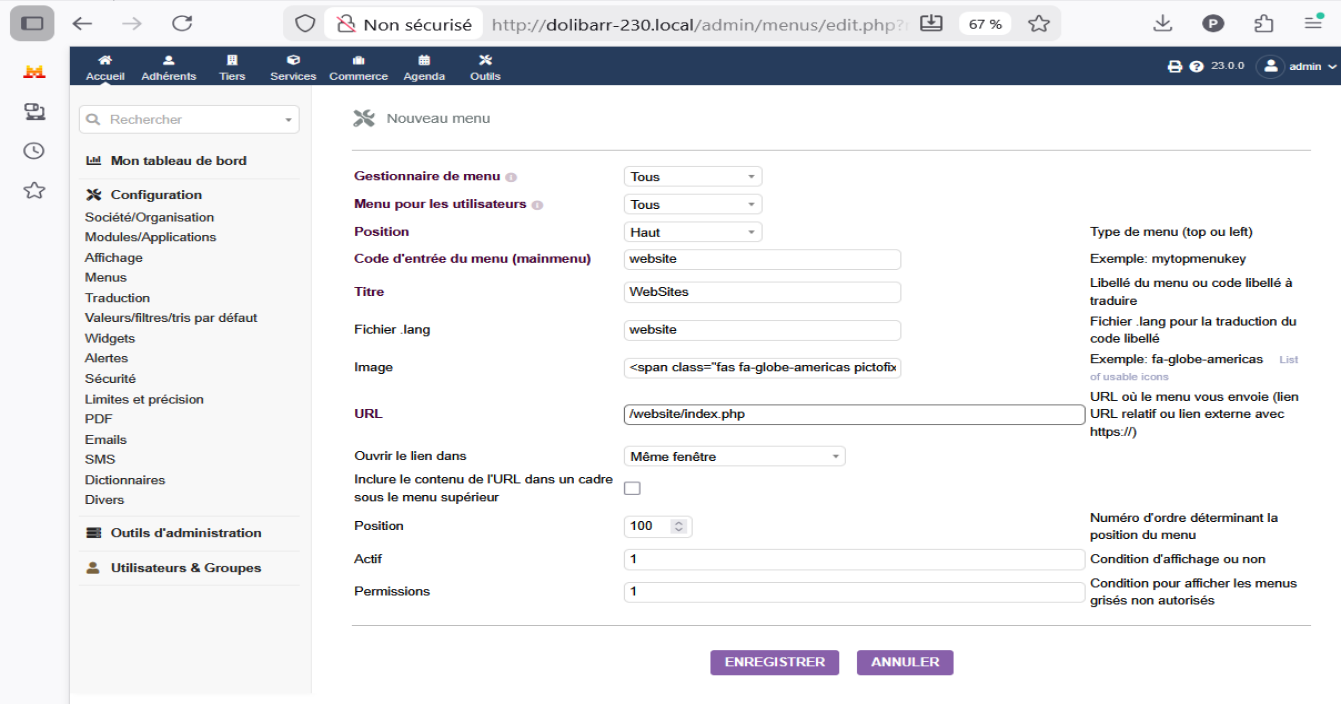Screen dimensions: 1341x704
Task: Click info icon next to Gestionnaire de menu
Action: [x=511, y=177]
